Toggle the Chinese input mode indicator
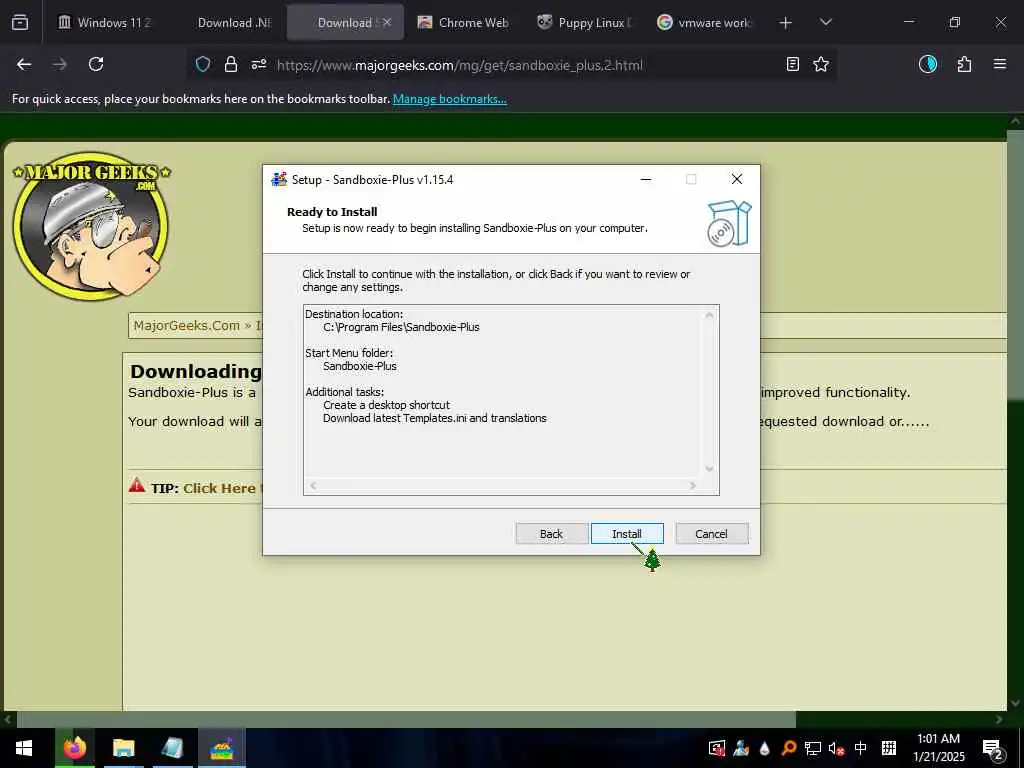This screenshot has width=1024, height=768. click(x=860, y=748)
